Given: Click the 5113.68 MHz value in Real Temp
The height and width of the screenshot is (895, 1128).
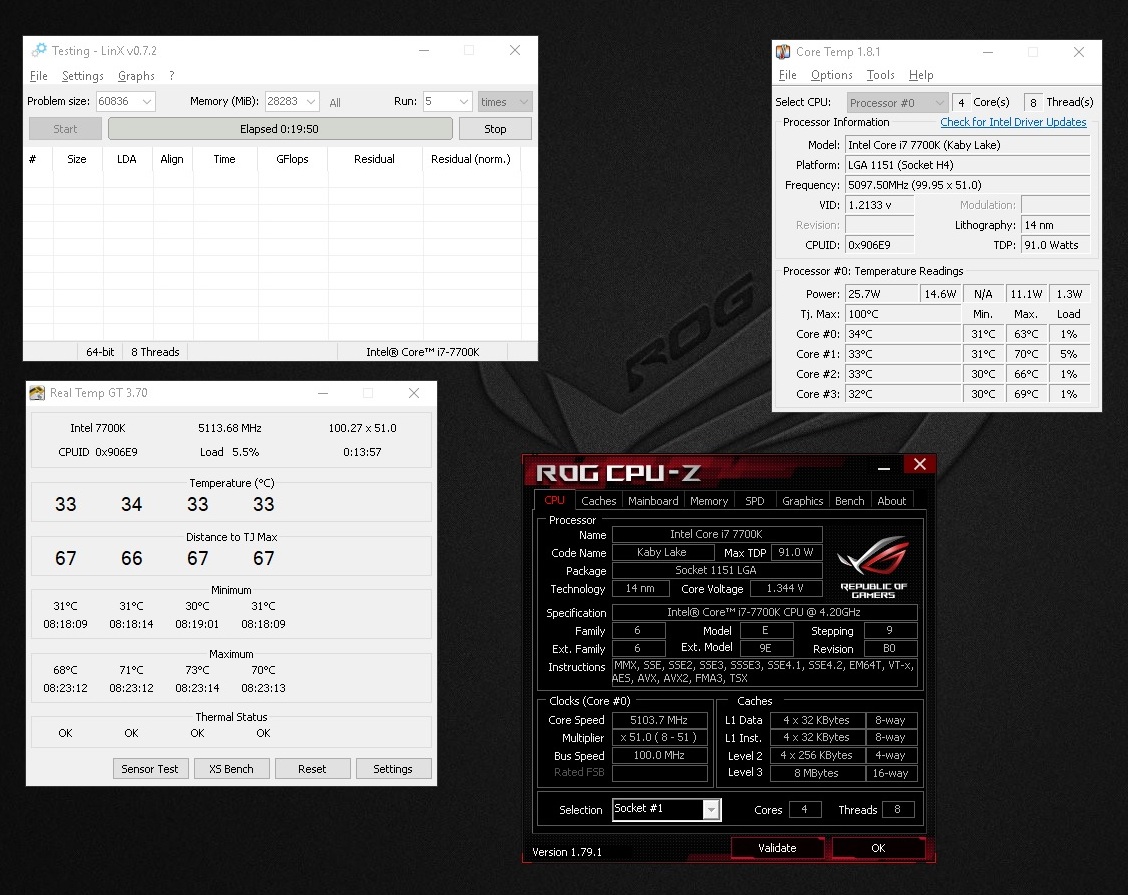Looking at the screenshot, I should pyautogui.click(x=229, y=428).
